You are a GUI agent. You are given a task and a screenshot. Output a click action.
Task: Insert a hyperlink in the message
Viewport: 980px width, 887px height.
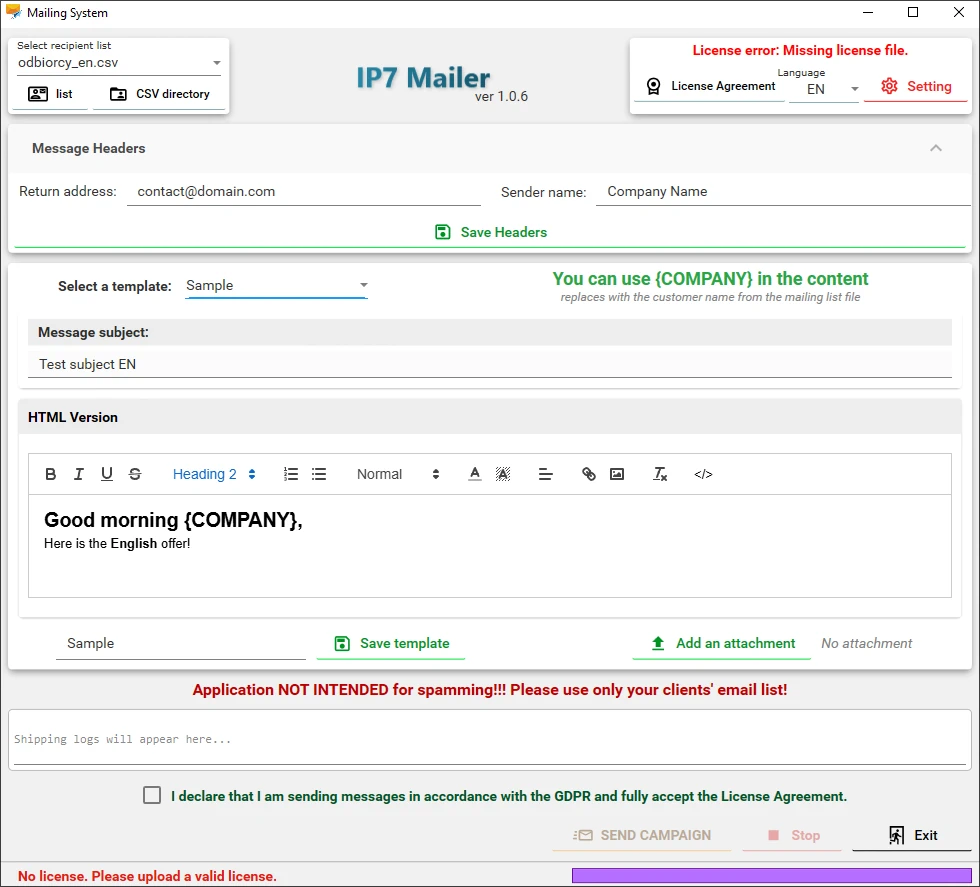coord(589,474)
